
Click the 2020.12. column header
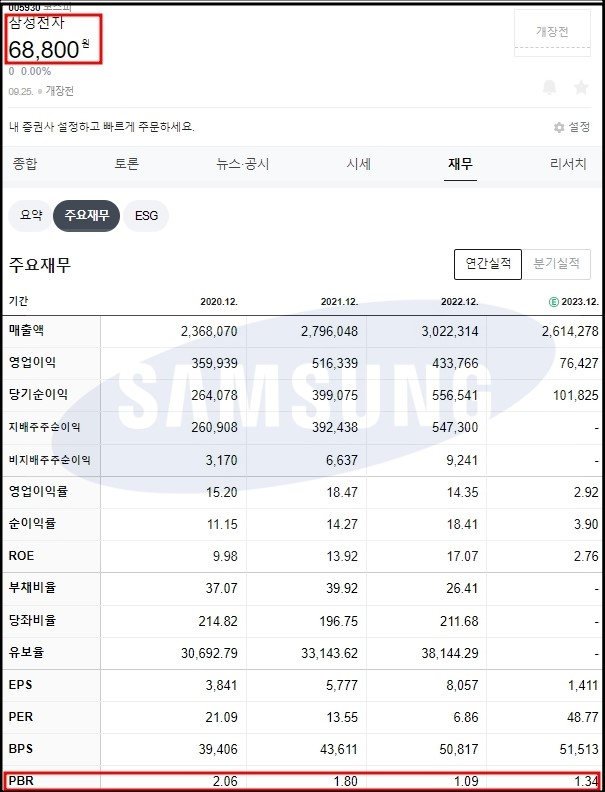click(219, 302)
